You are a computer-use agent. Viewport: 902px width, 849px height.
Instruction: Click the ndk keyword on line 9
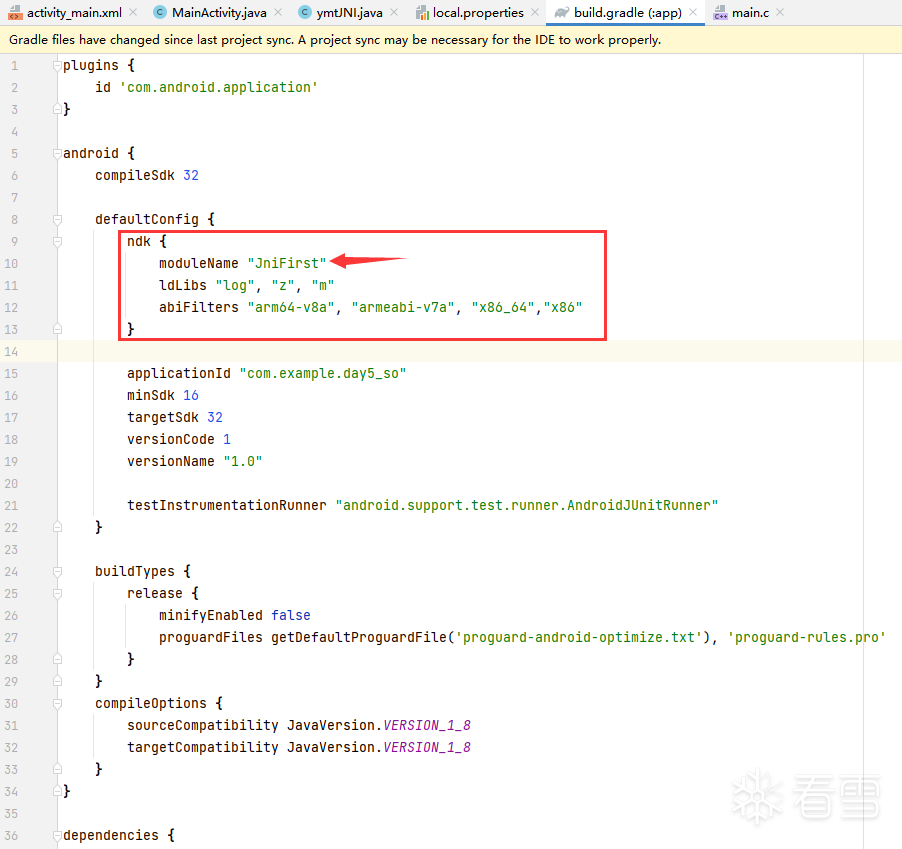(139, 242)
